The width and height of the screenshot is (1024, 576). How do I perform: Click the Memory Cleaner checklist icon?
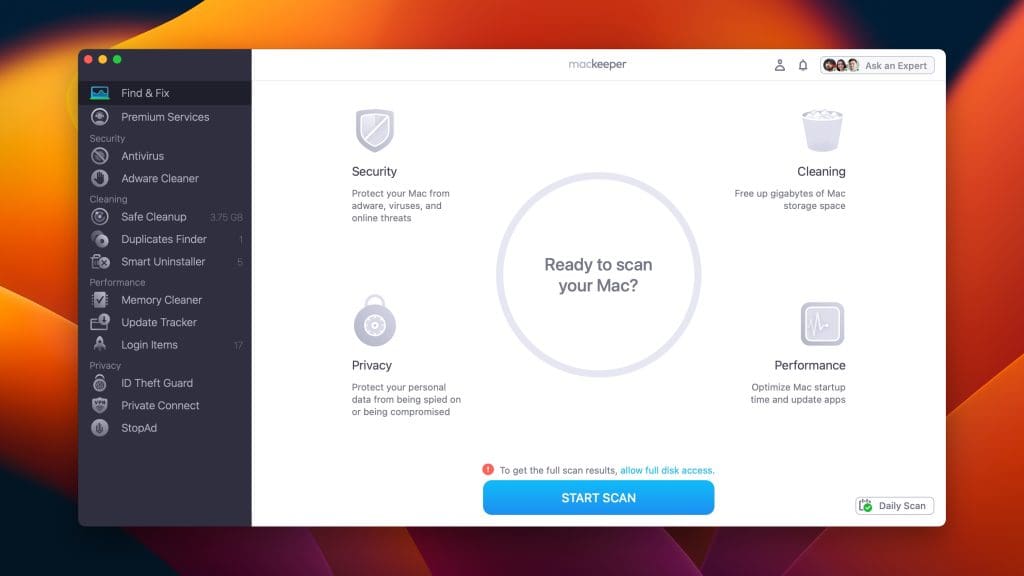(100, 300)
